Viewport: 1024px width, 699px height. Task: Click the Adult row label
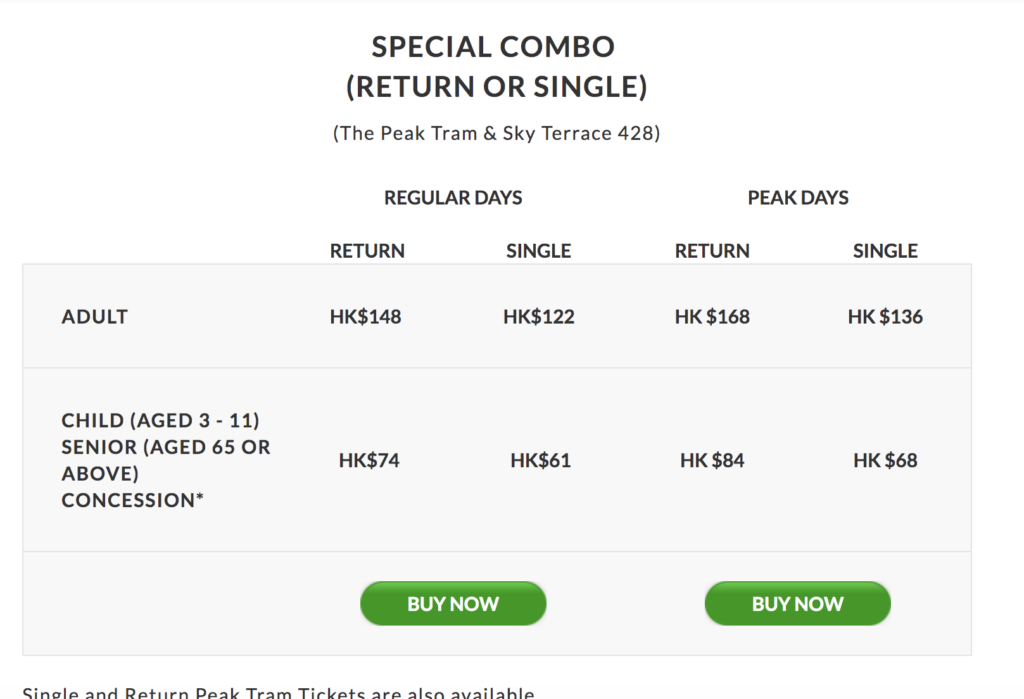pos(95,317)
